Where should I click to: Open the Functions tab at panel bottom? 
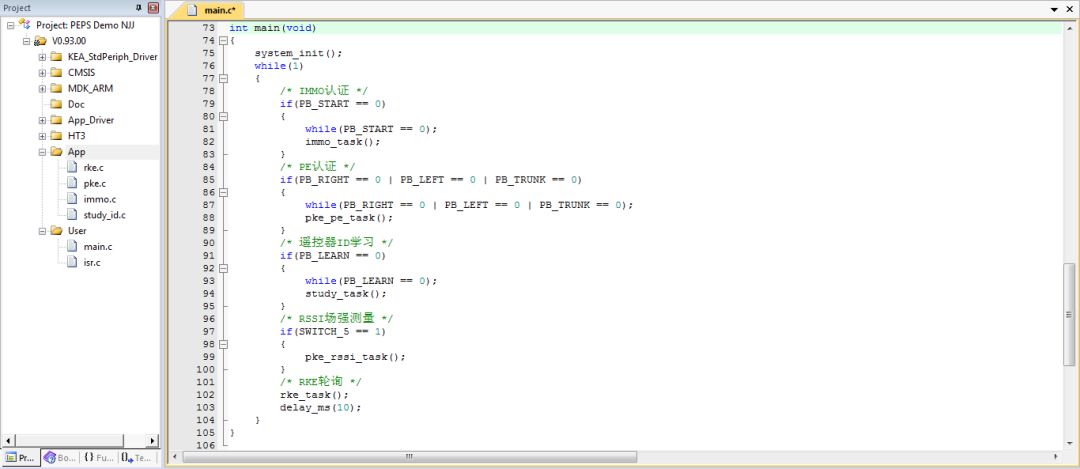point(99,457)
